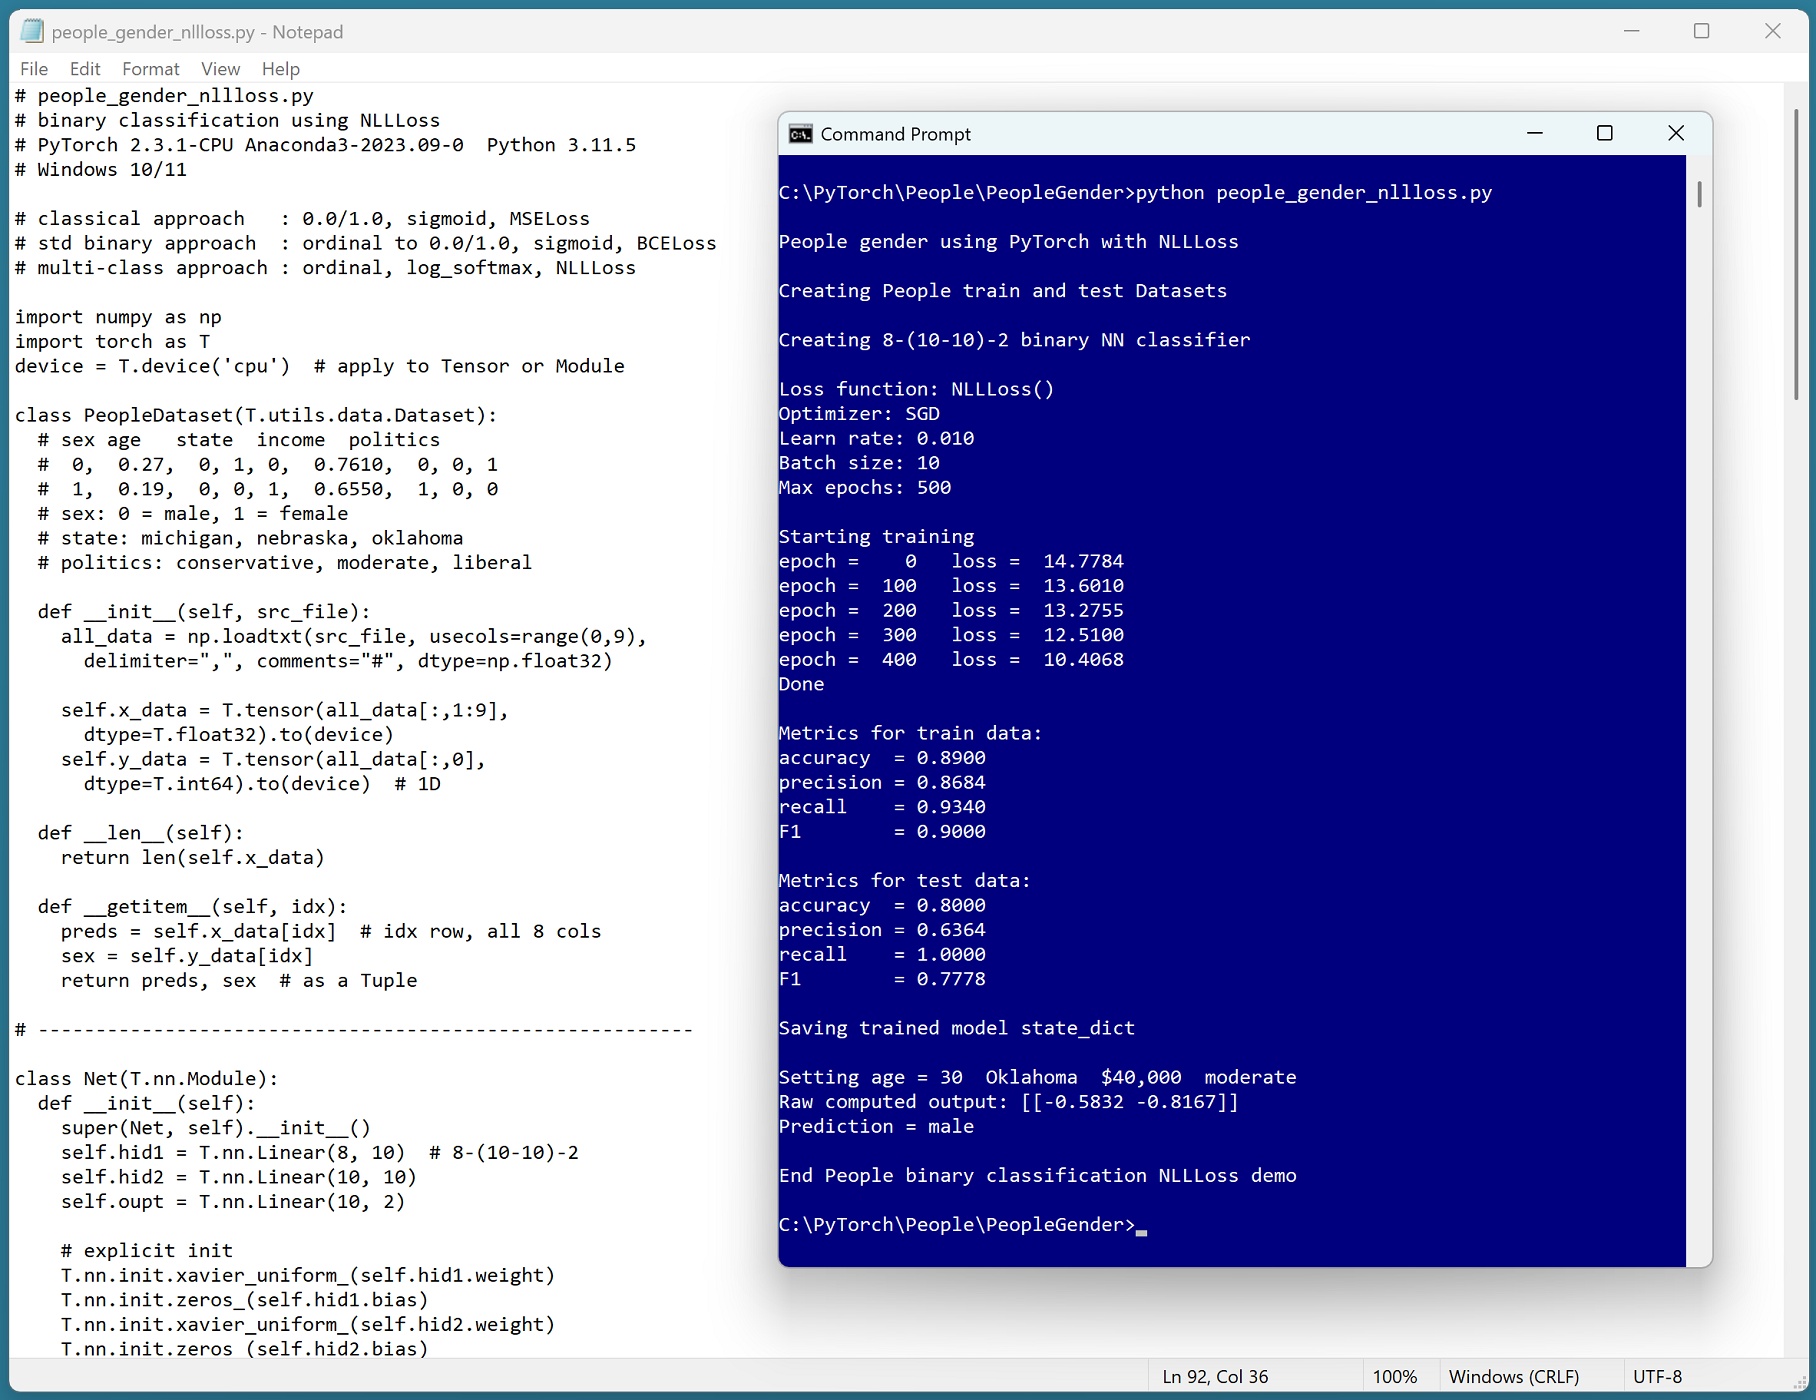1816x1400 pixels.
Task: Place cursor on the 'import numpy as np' line
Action: 118,317
